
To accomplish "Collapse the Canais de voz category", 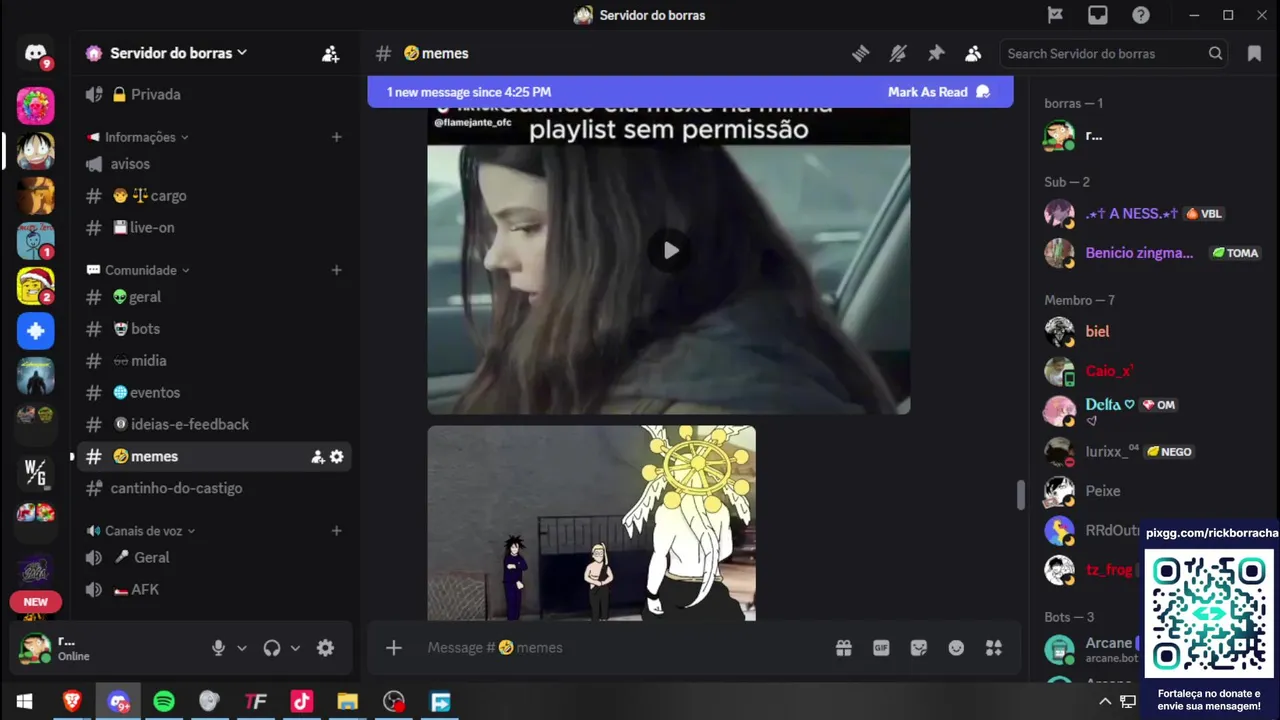I will (x=141, y=531).
